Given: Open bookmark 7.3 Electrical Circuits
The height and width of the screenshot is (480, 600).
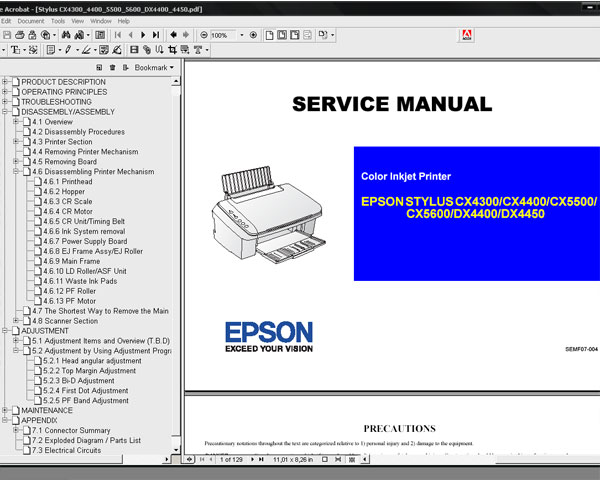Looking at the screenshot, I should click(x=67, y=450).
